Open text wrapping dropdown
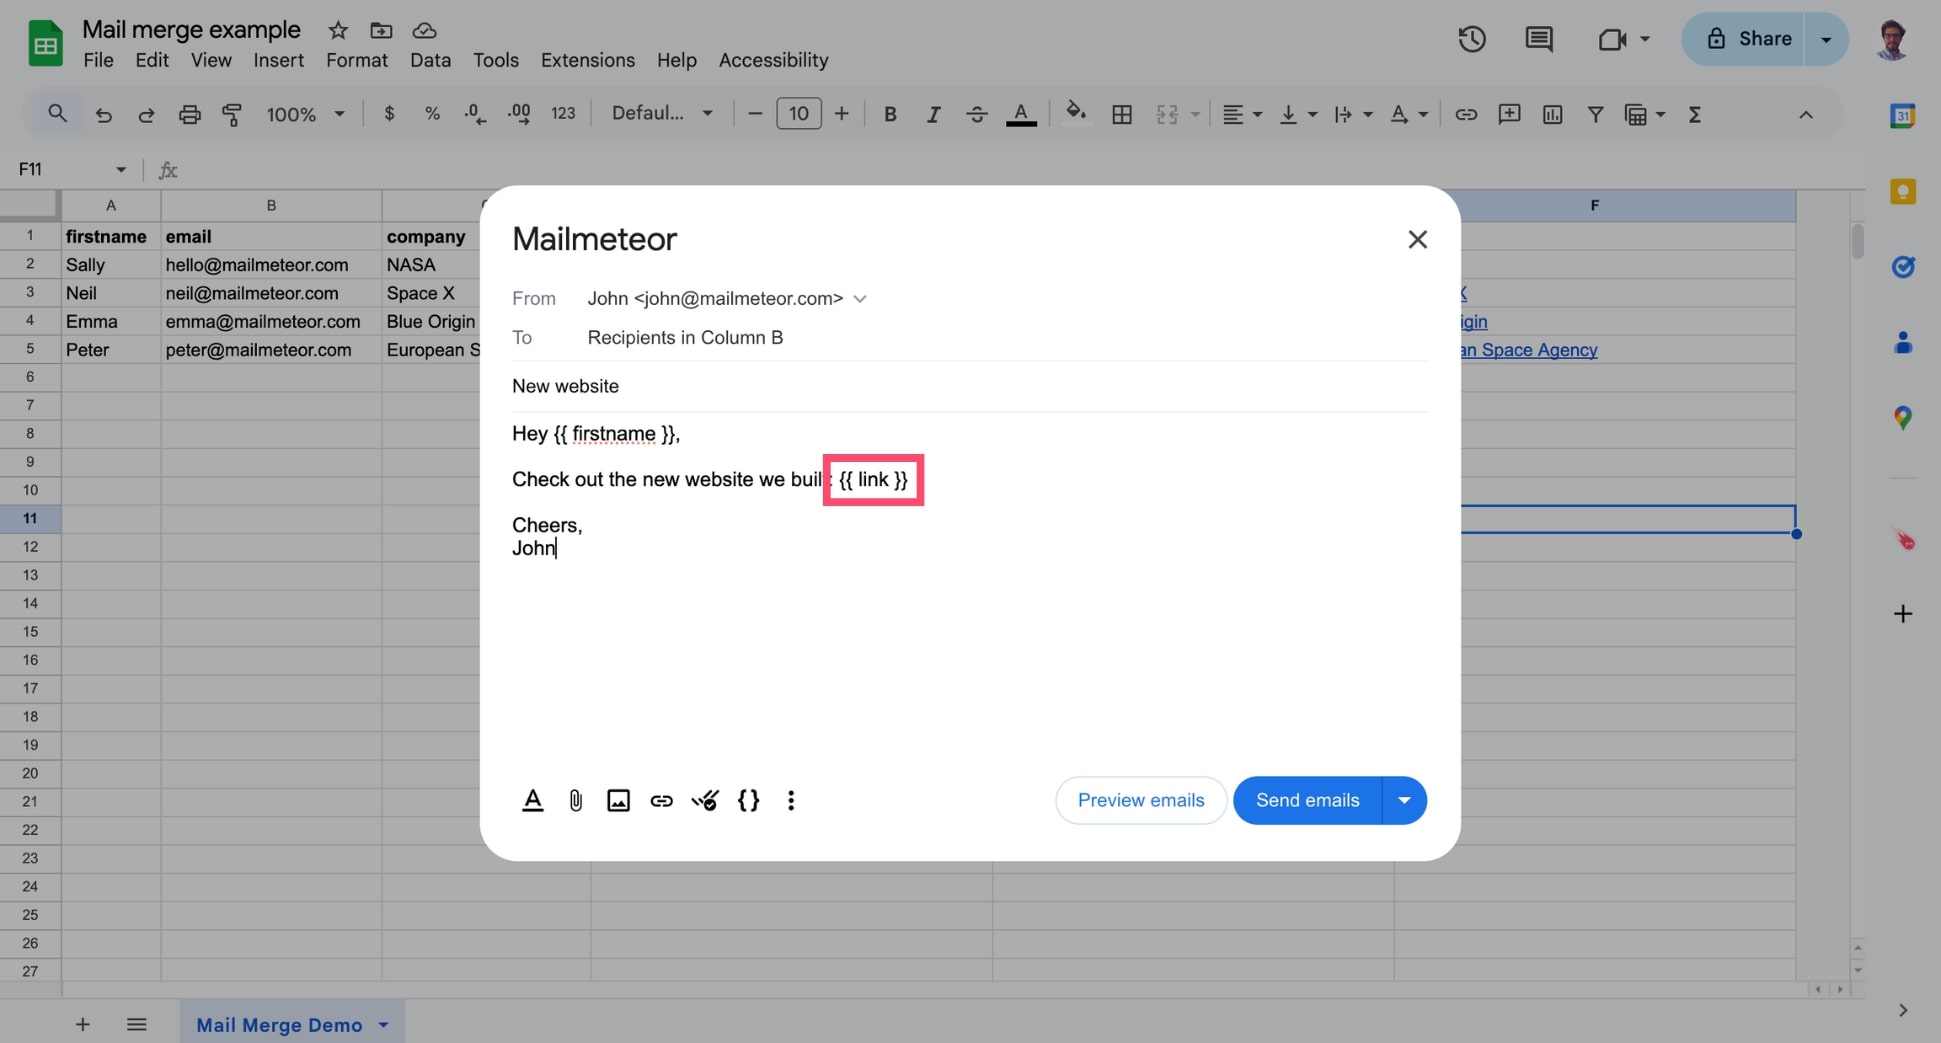This screenshot has width=1941, height=1043. pos(1353,114)
